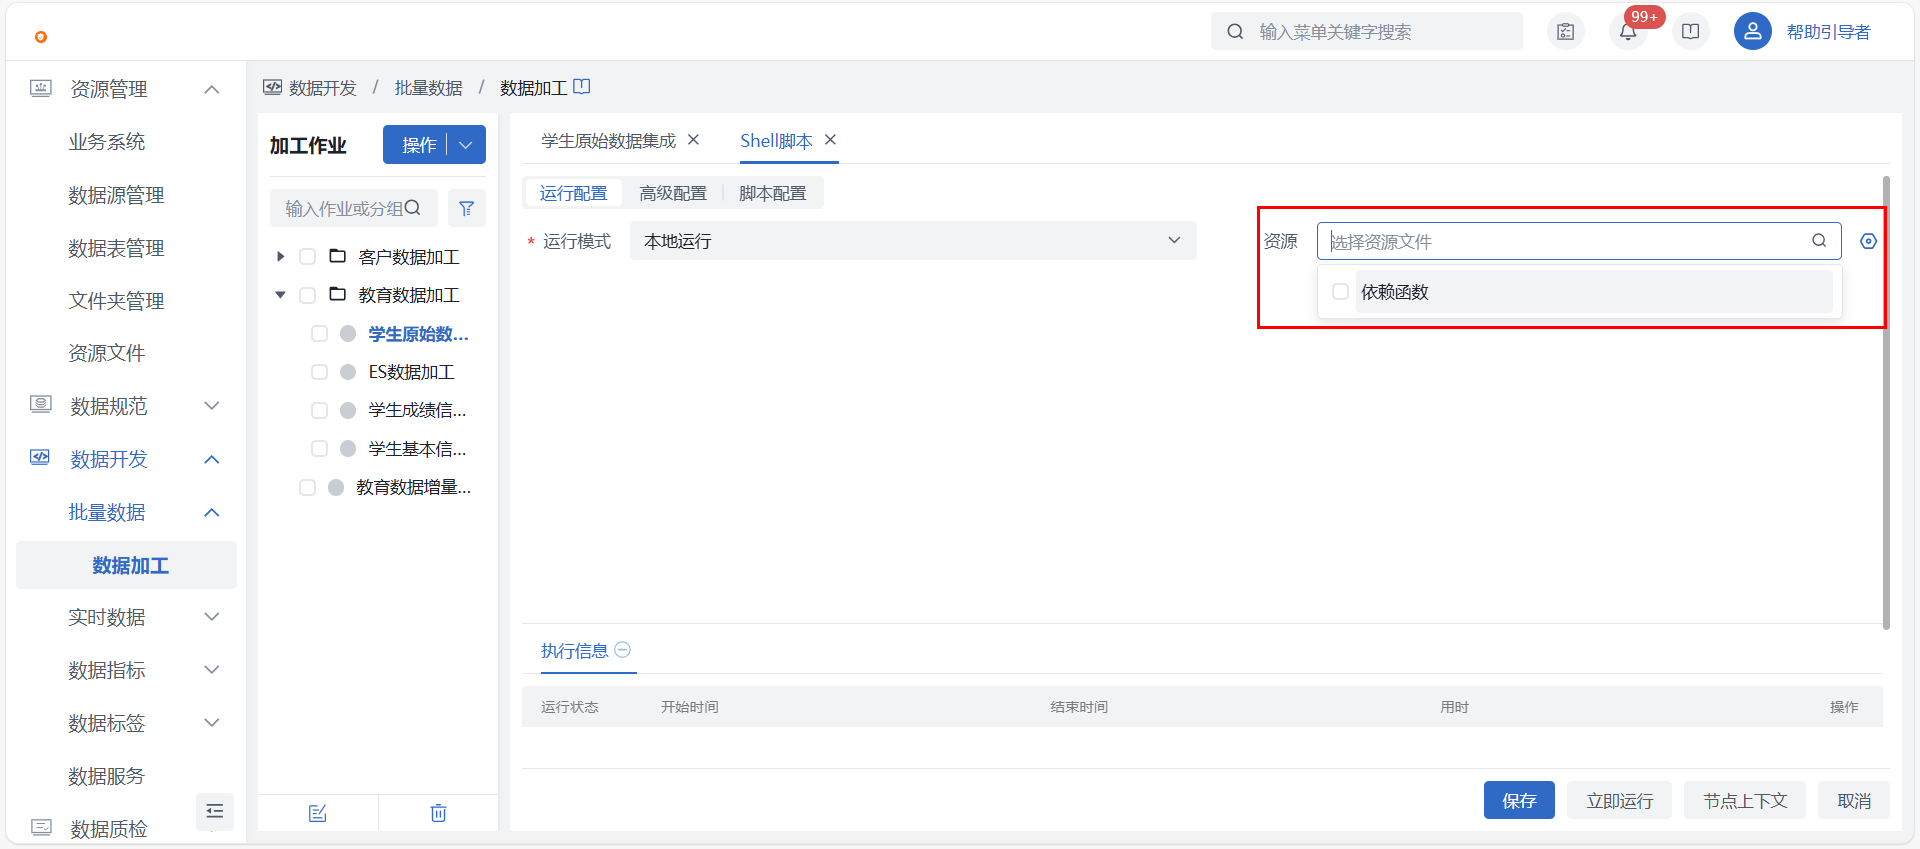The image size is (1920, 849).
Task: Click the vertical scrollbar of config panel
Action: (1886, 402)
